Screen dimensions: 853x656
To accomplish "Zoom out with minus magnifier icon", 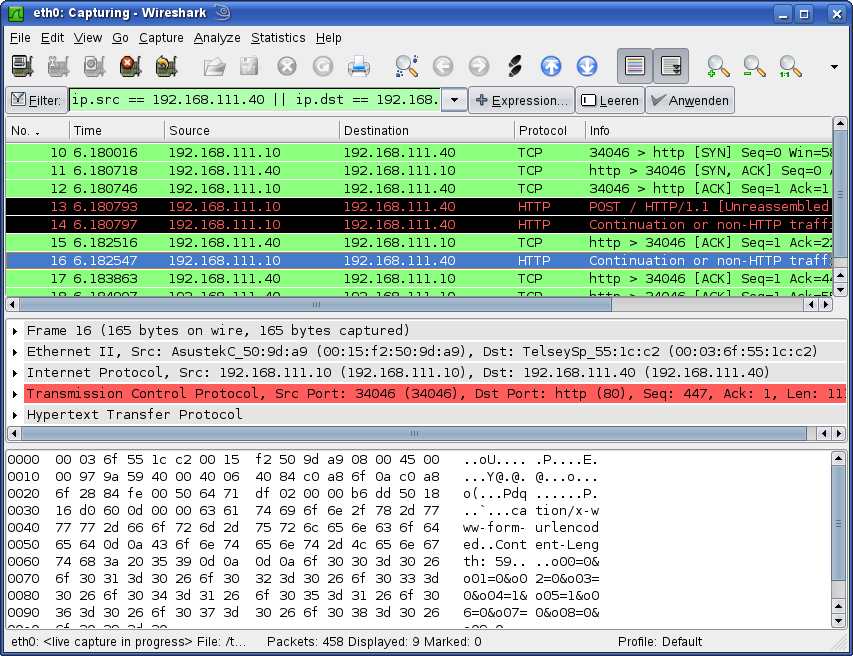I will tap(754, 66).
